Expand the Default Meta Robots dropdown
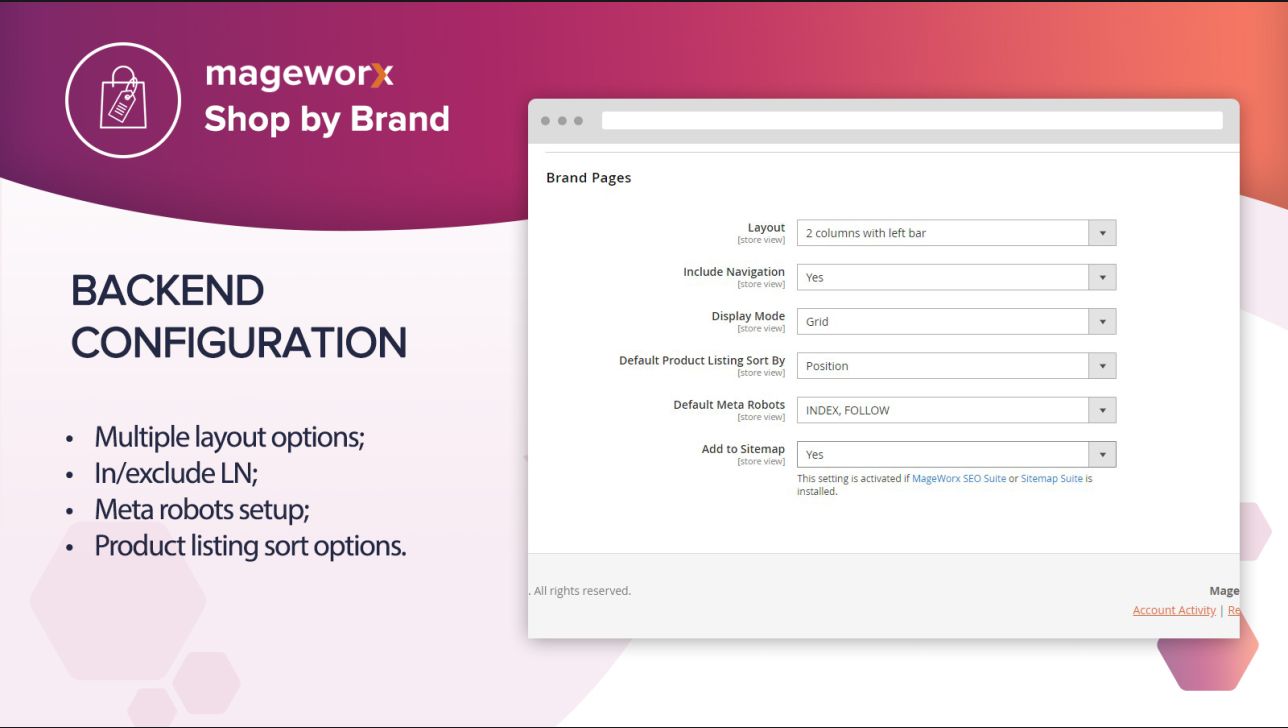The width and height of the screenshot is (1288, 728). tap(955, 410)
